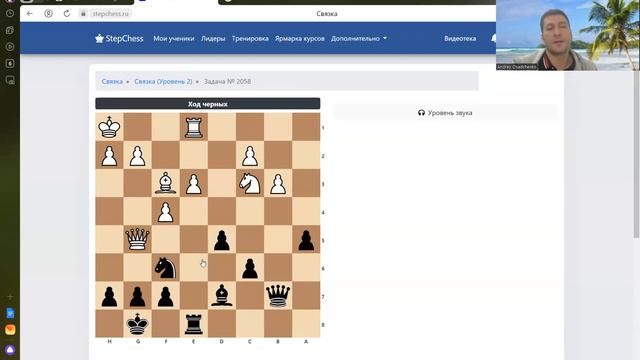Select the black king on g8
Viewport: 640px width, 360px height.
[x=138, y=324]
